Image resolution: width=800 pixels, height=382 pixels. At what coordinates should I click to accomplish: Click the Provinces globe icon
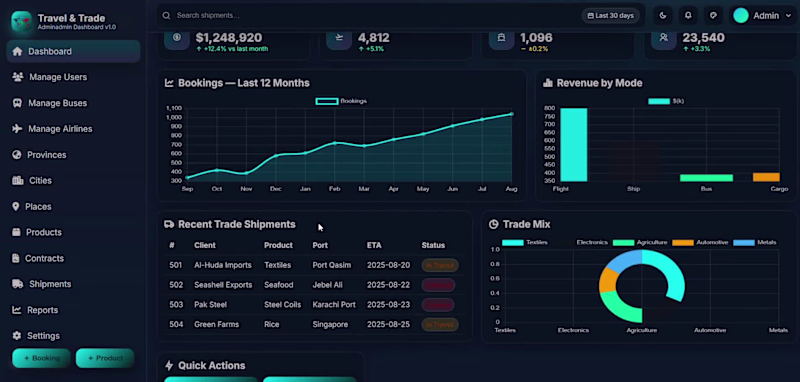coord(17,155)
